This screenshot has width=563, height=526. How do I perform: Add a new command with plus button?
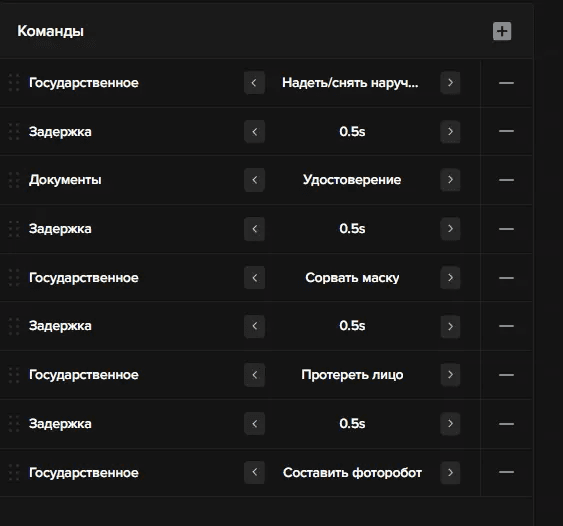click(502, 31)
